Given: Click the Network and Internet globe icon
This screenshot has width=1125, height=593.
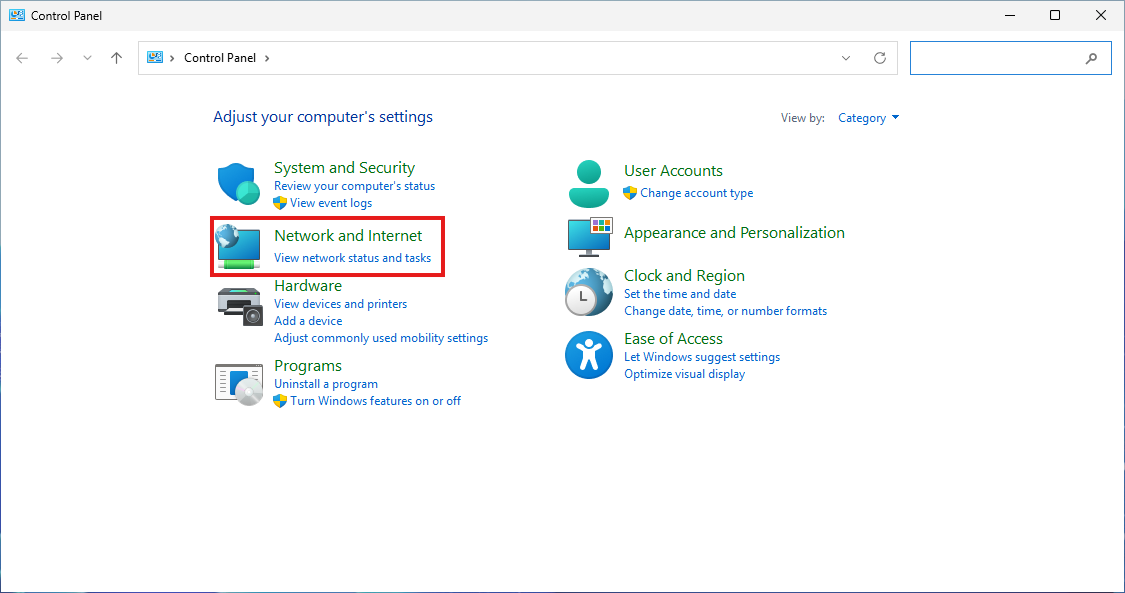Looking at the screenshot, I should tap(238, 246).
